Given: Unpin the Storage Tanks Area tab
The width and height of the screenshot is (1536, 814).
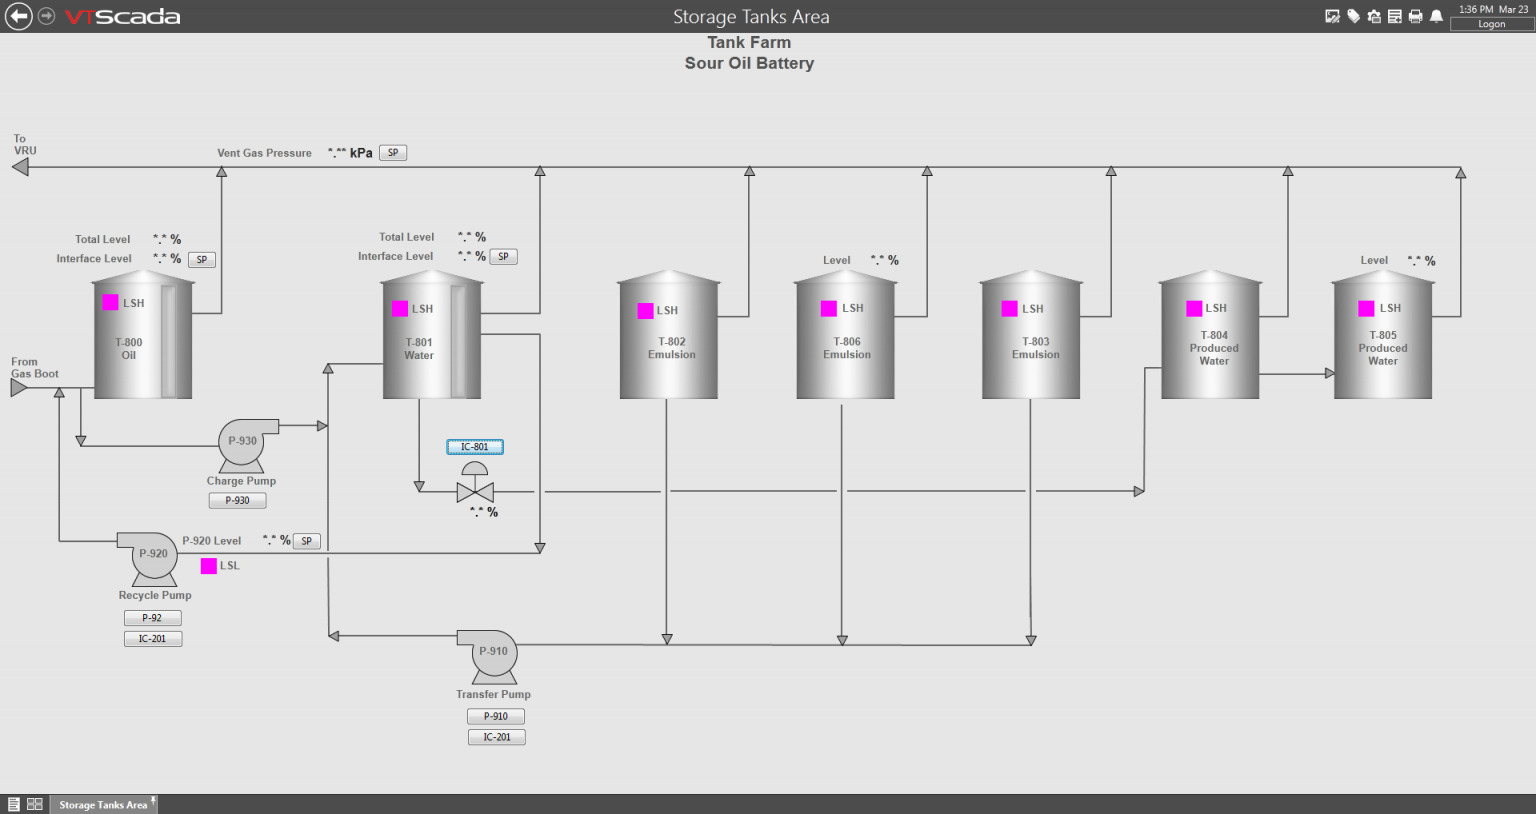Looking at the screenshot, I should coord(153,800).
